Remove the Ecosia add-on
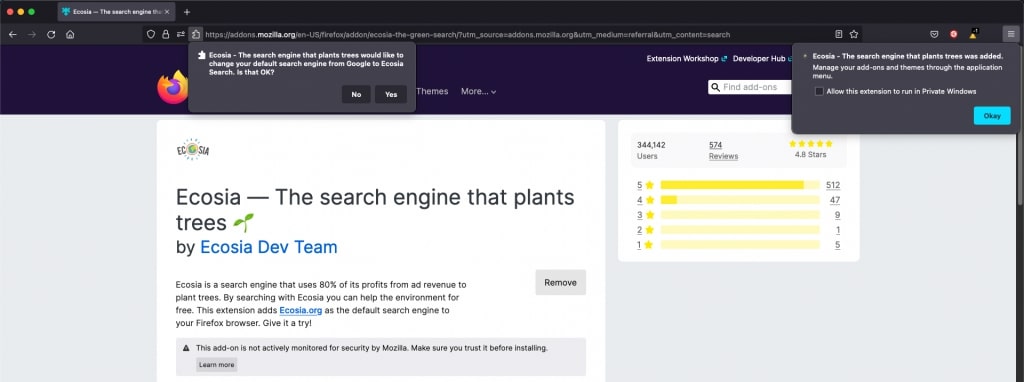This screenshot has height=382, width=1024. point(560,283)
